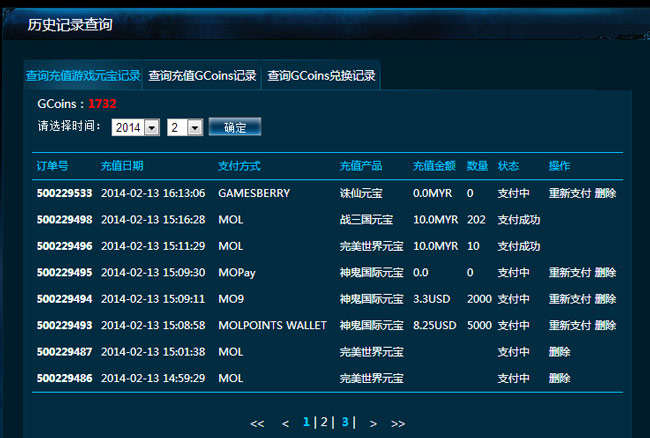Delete order 500229493 via 删除
Image resolution: width=650 pixels, height=438 pixels.
[605, 325]
